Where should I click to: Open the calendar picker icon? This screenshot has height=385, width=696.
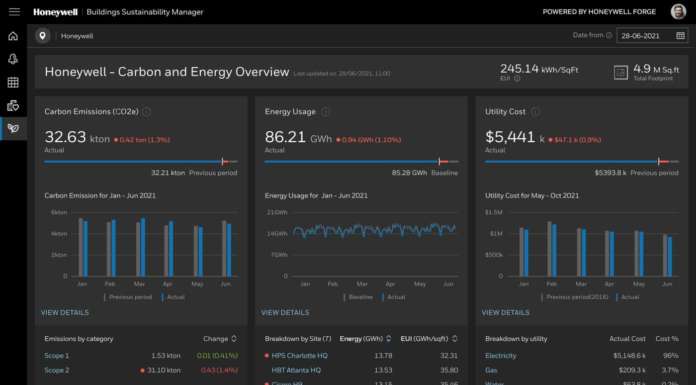click(x=680, y=36)
